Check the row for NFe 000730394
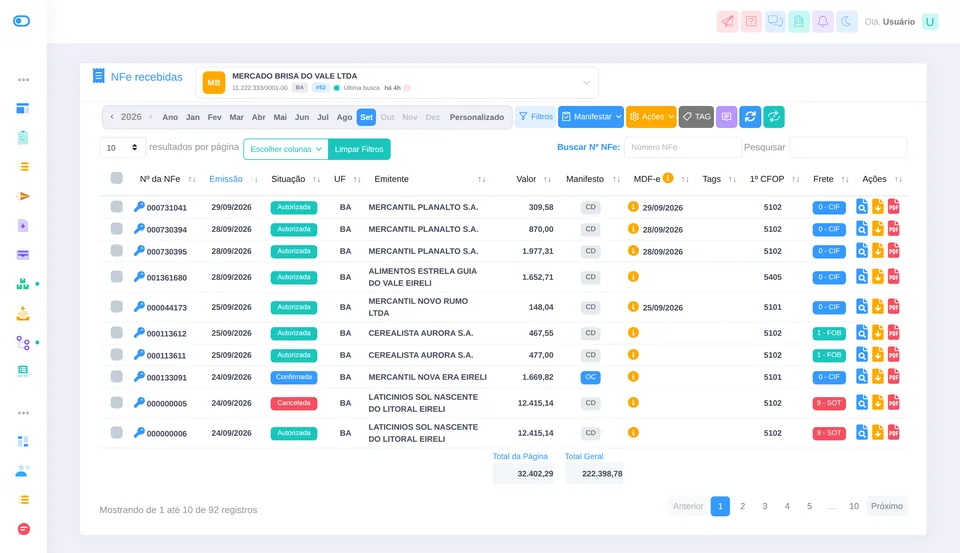This screenshot has height=553, width=960. point(116,229)
